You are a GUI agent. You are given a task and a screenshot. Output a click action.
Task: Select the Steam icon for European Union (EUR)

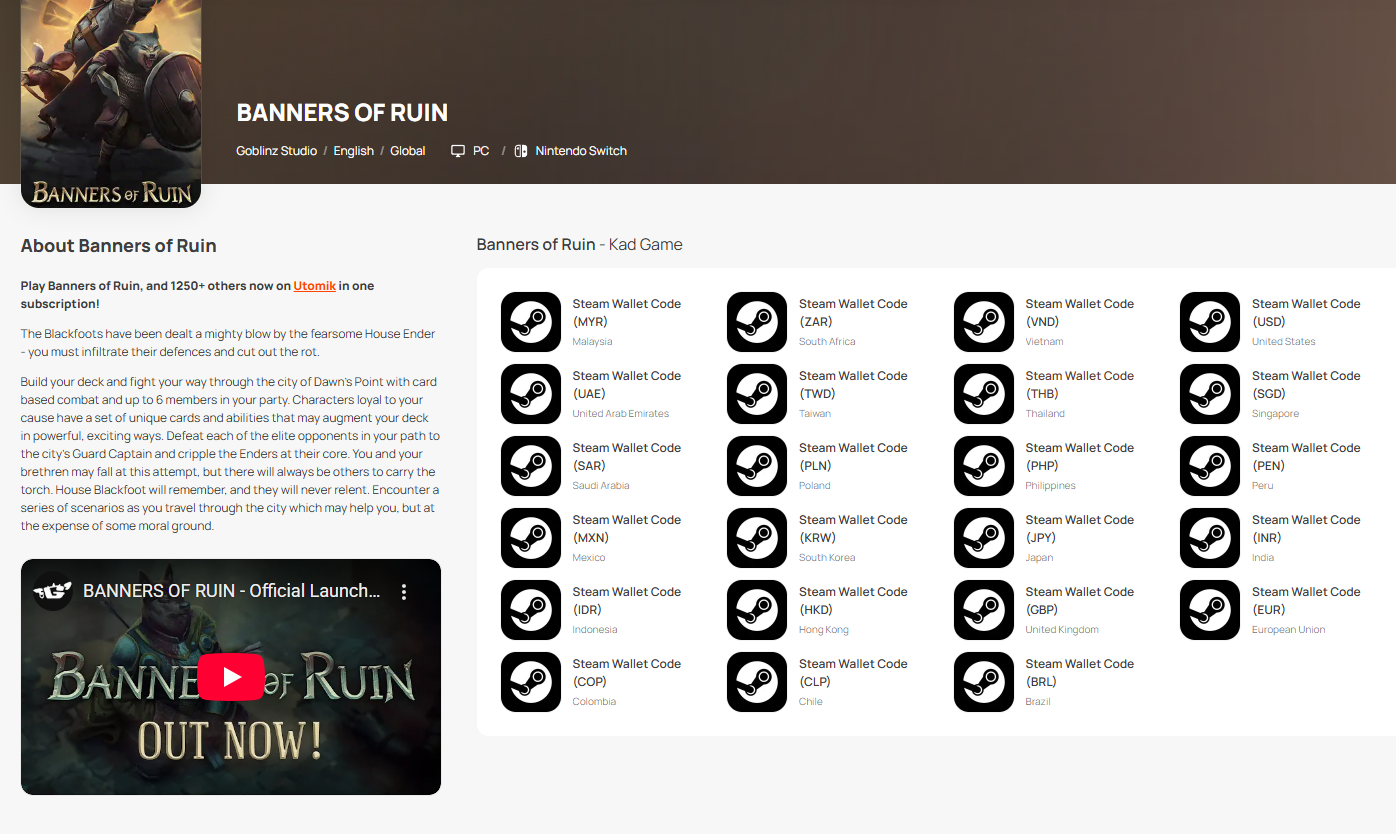click(x=1210, y=610)
